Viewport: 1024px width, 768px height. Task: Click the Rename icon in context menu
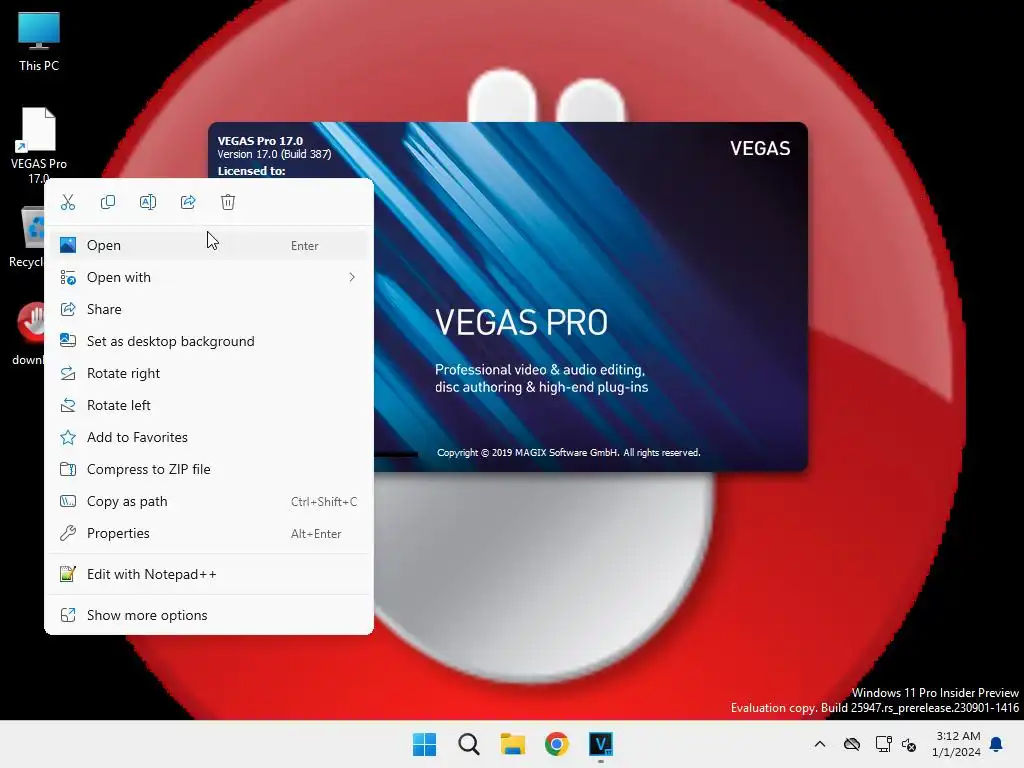[148, 202]
